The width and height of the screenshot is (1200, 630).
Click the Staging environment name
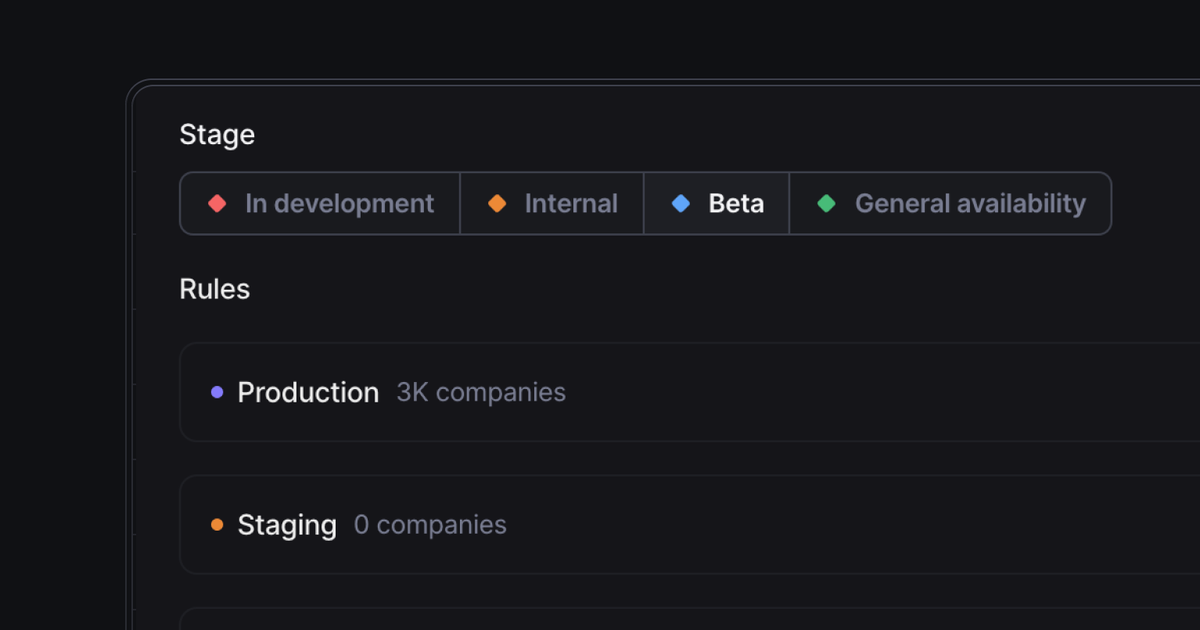pyautogui.click(x=286, y=525)
